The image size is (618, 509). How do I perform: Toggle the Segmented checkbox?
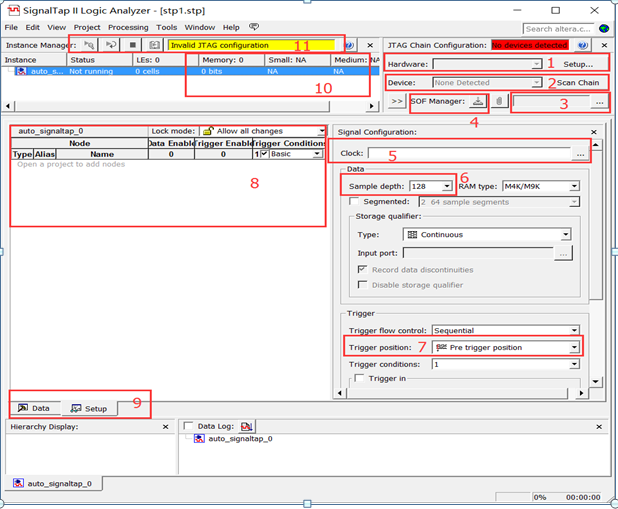[354, 201]
